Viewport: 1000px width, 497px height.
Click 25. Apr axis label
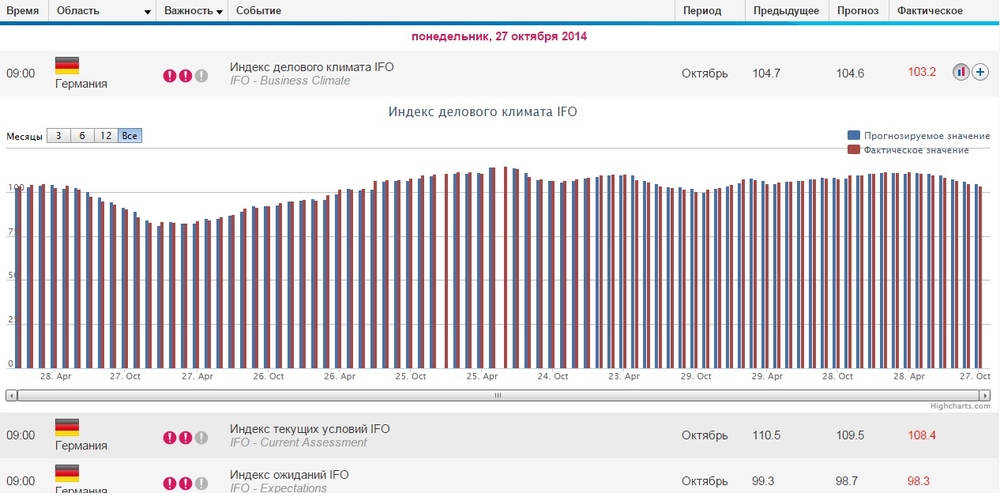tap(482, 376)
